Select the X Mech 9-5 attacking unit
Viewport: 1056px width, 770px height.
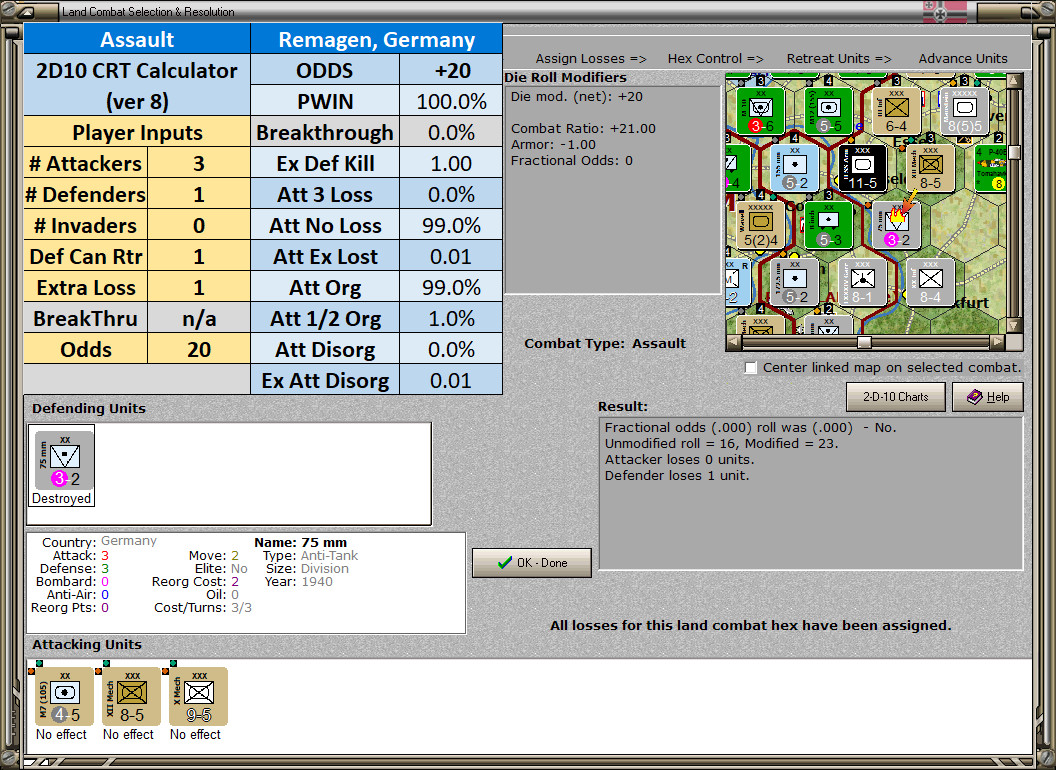tap(197, 697)
